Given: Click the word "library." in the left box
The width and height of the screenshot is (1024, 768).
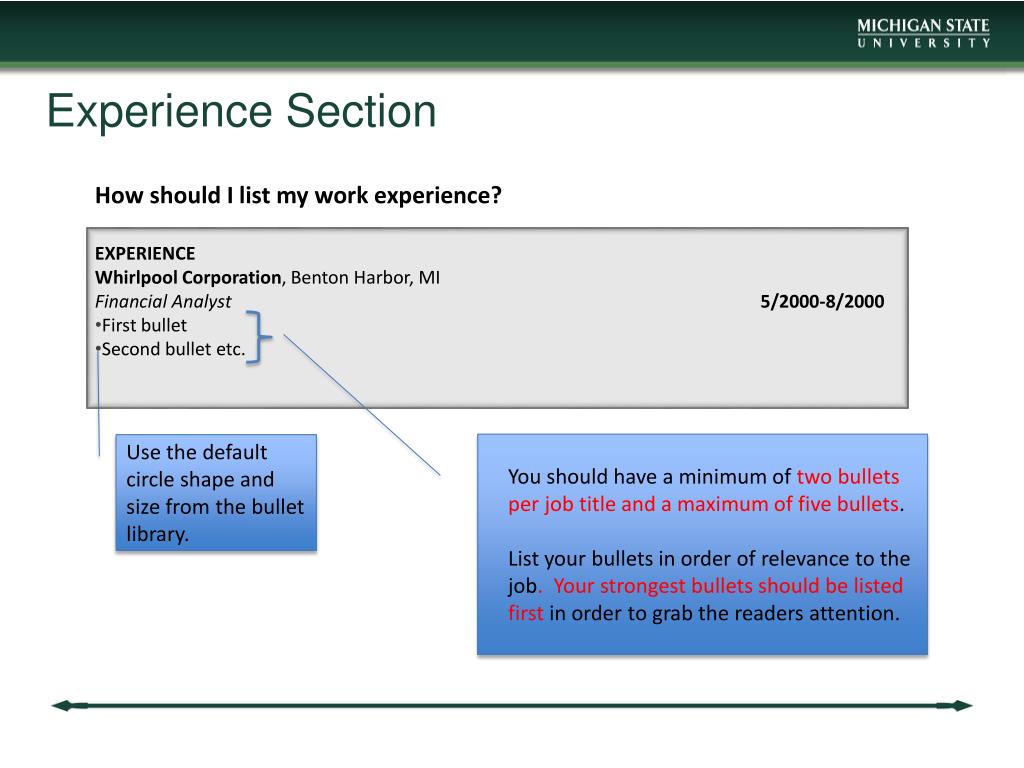Looking at the screenshot, I should coord(157,534).
